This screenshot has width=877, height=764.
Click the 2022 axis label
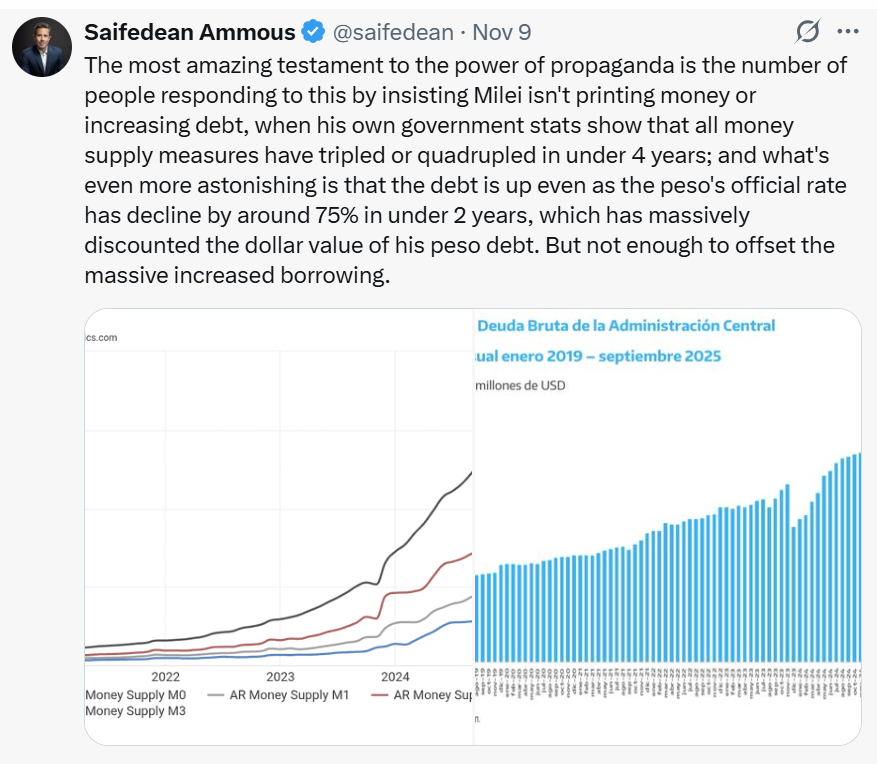coord(165,676)
